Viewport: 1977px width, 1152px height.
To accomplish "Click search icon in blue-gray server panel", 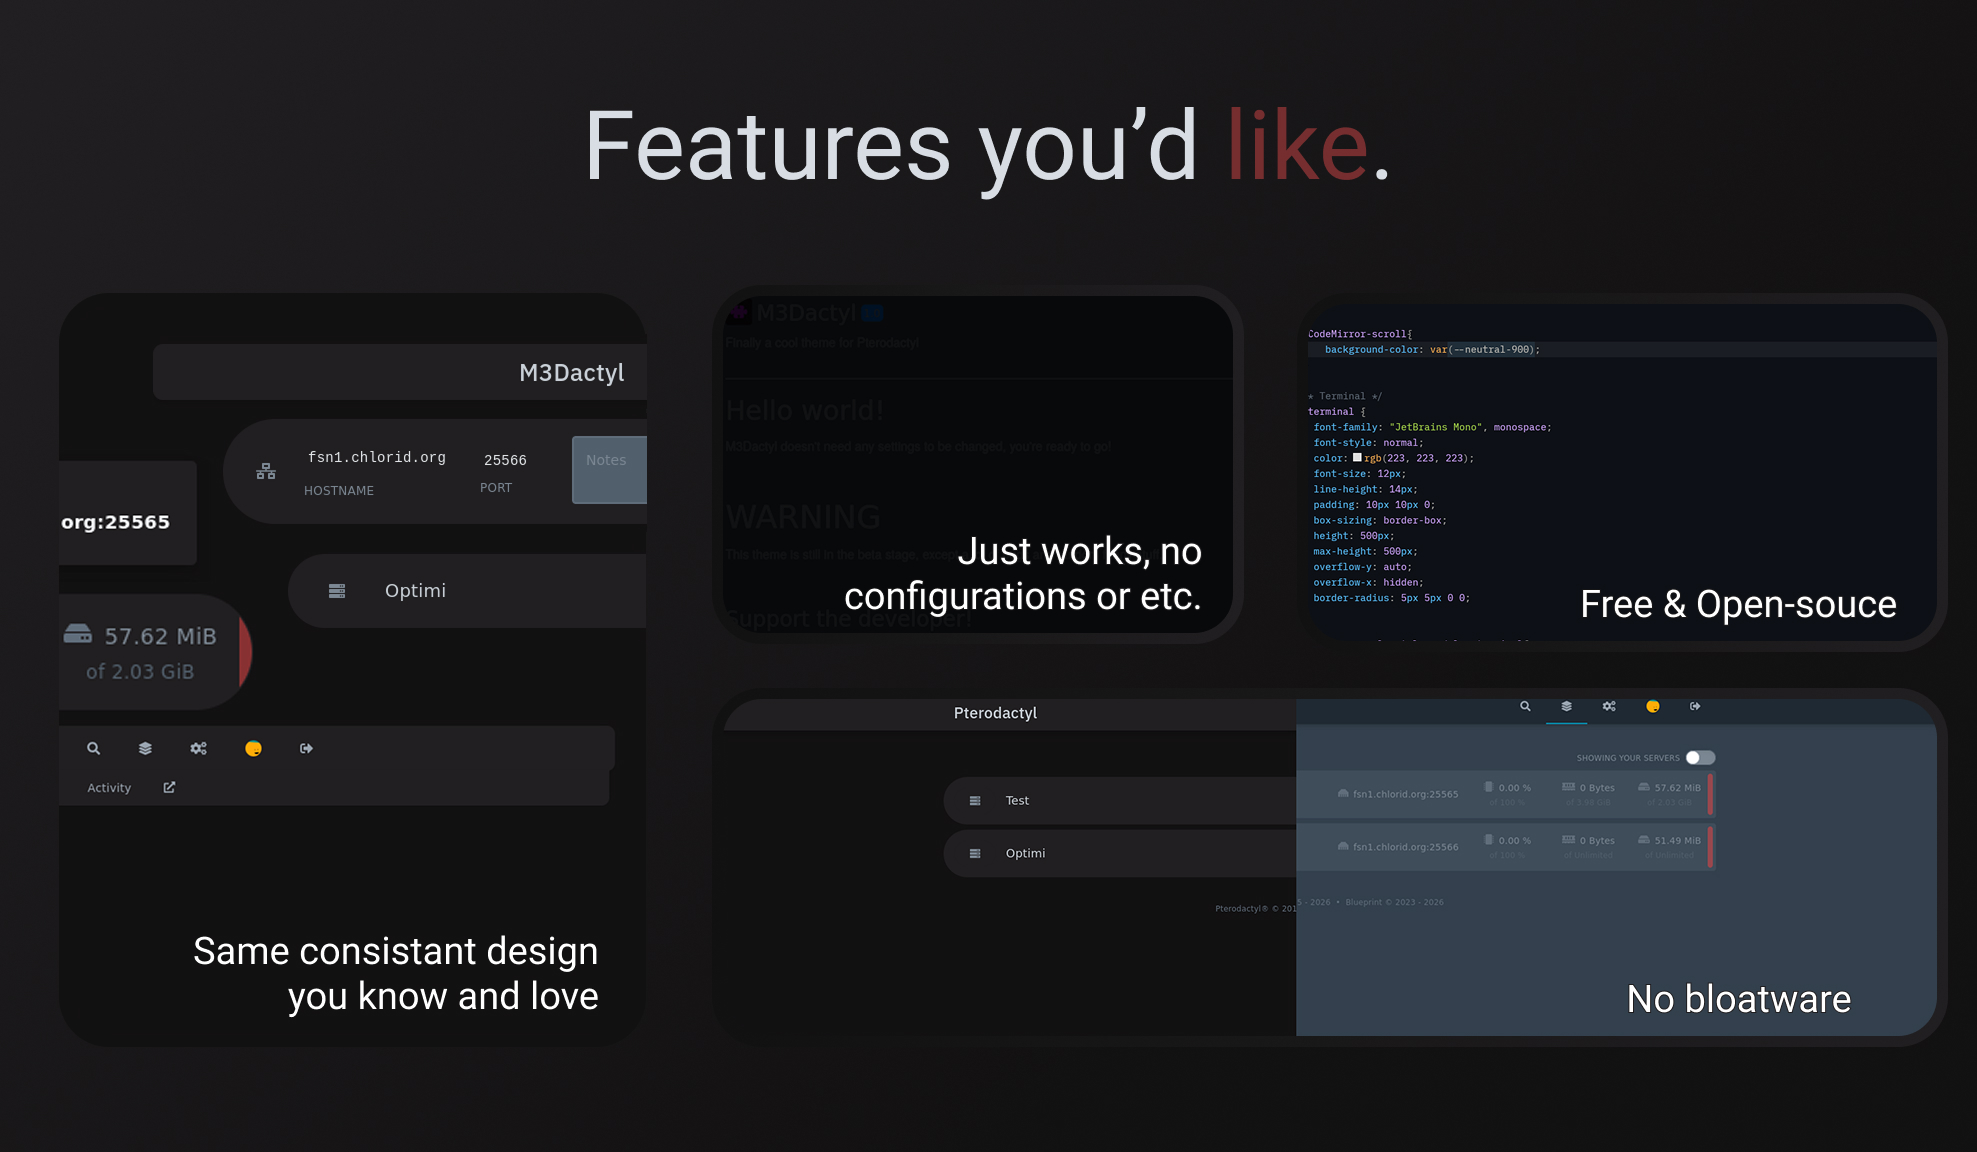I will click(1525, 706).
